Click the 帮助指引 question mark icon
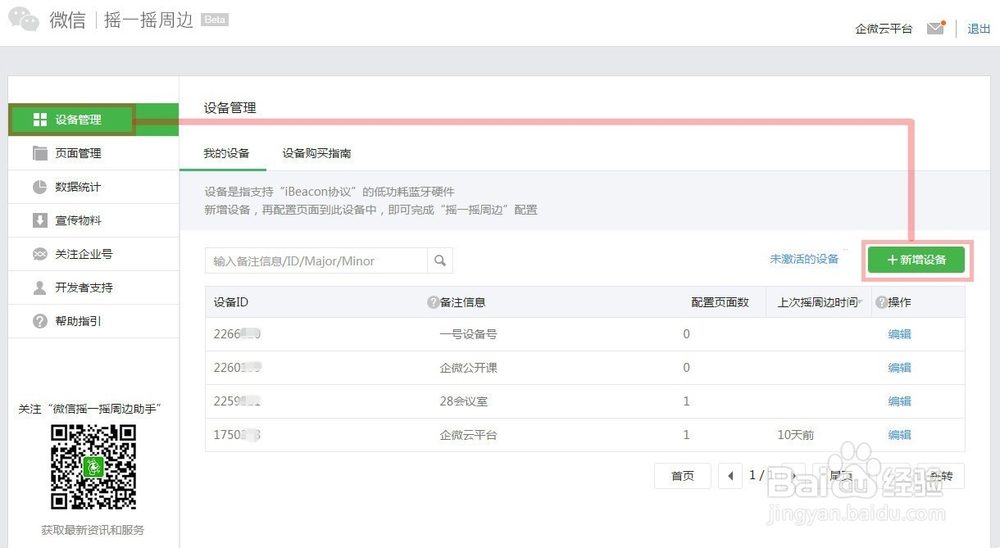Viewport: 1000px width, 548px height. (x=40, y=321)
